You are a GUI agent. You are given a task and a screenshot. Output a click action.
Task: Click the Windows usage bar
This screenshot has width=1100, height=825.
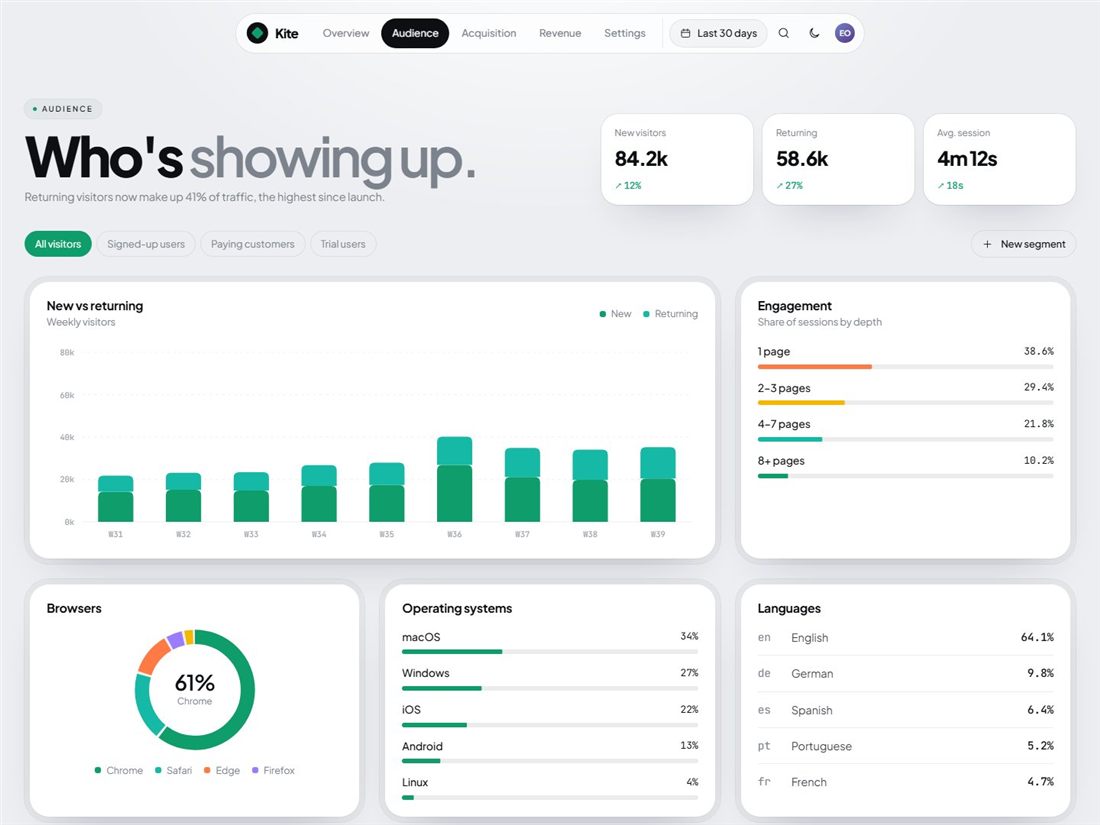(x=442, y=688)
